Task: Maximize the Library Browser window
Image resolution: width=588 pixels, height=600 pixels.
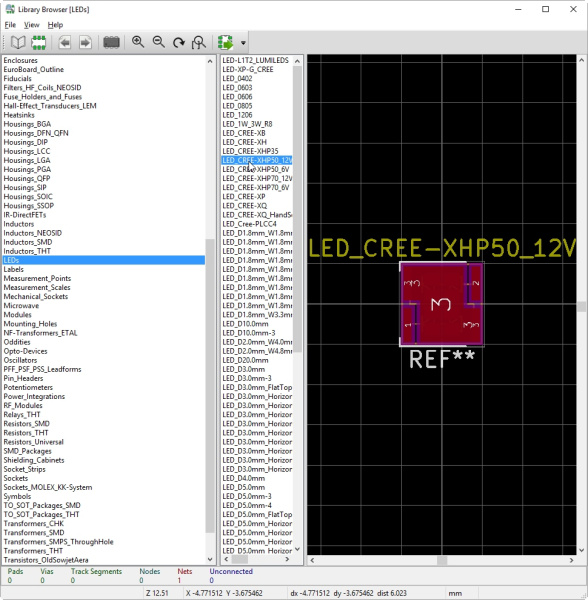Action: pos(546,9)
